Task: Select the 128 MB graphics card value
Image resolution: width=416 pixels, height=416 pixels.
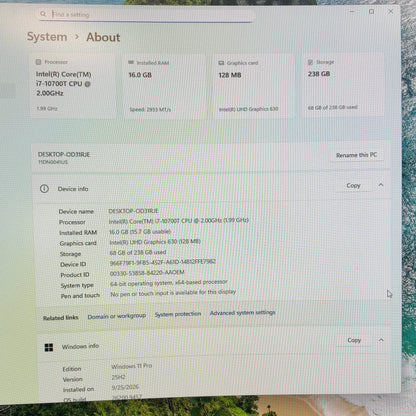Action: pos(230,75)
